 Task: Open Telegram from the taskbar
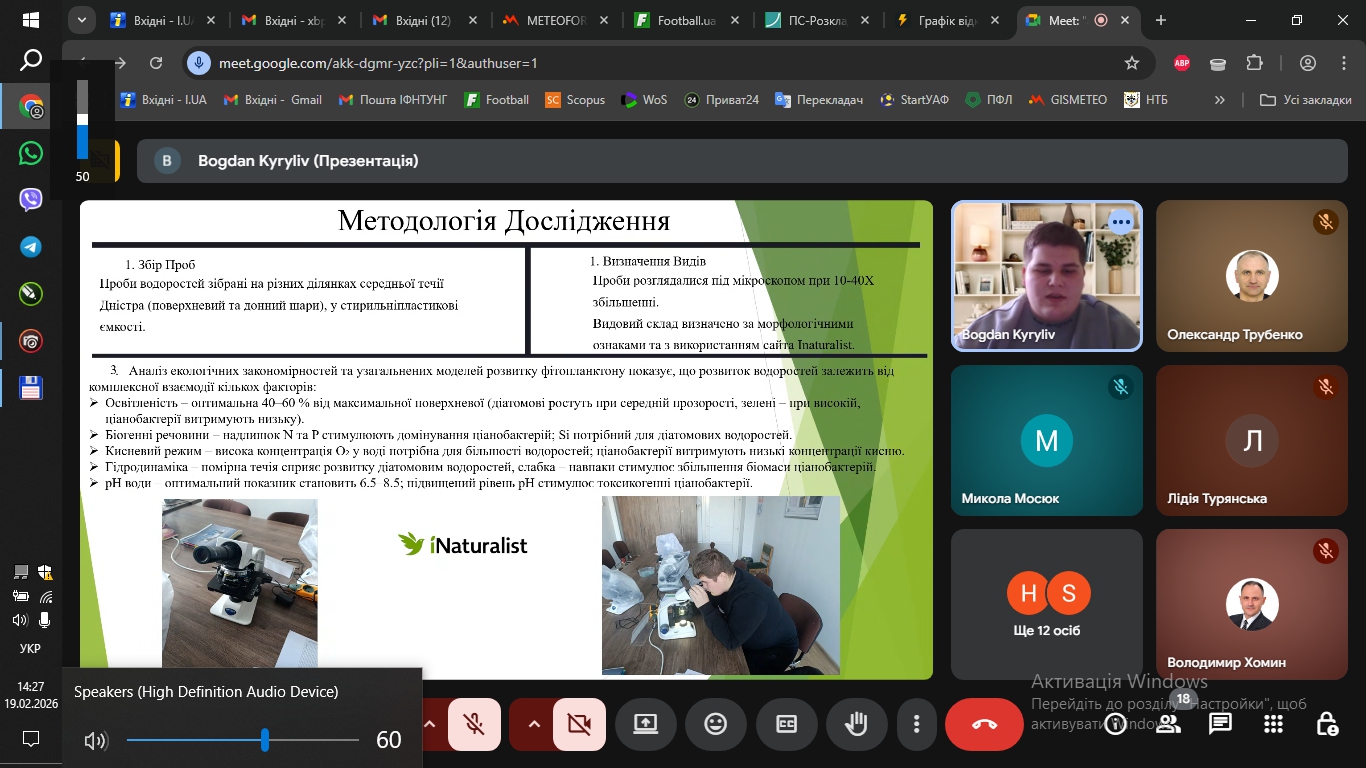(31, 247)
